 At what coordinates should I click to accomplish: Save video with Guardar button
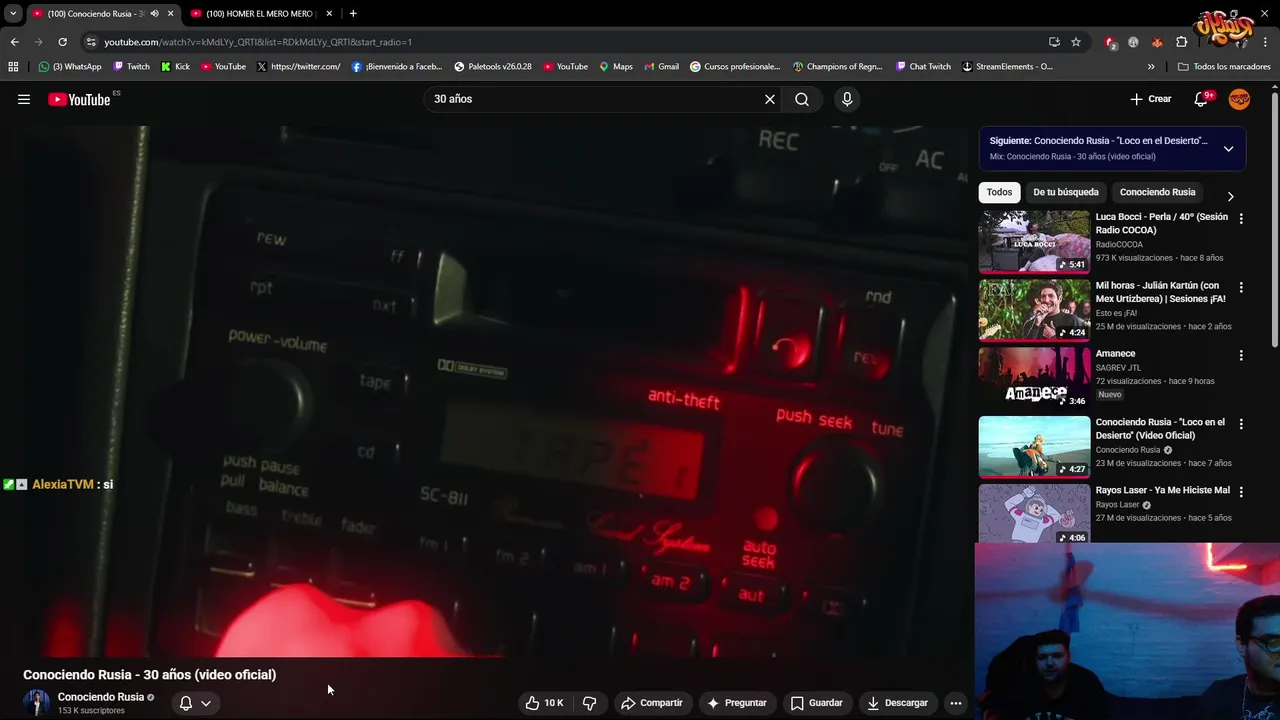tap(817, 703)
